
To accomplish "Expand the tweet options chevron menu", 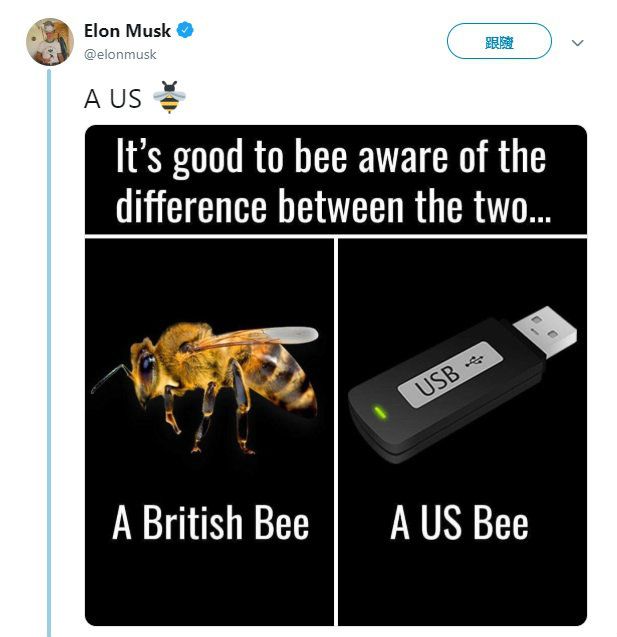I will point(577,42).
